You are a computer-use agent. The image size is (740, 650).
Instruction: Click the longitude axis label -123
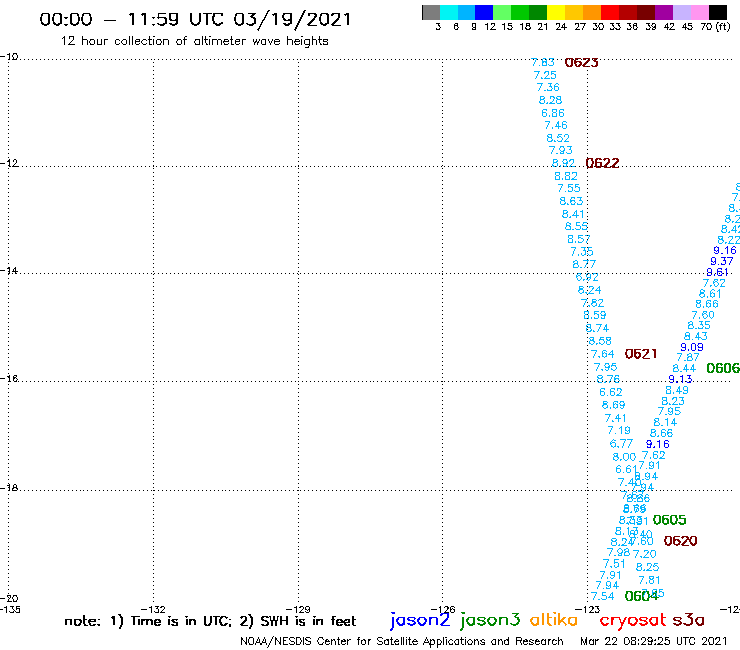(x=588, y=609)
